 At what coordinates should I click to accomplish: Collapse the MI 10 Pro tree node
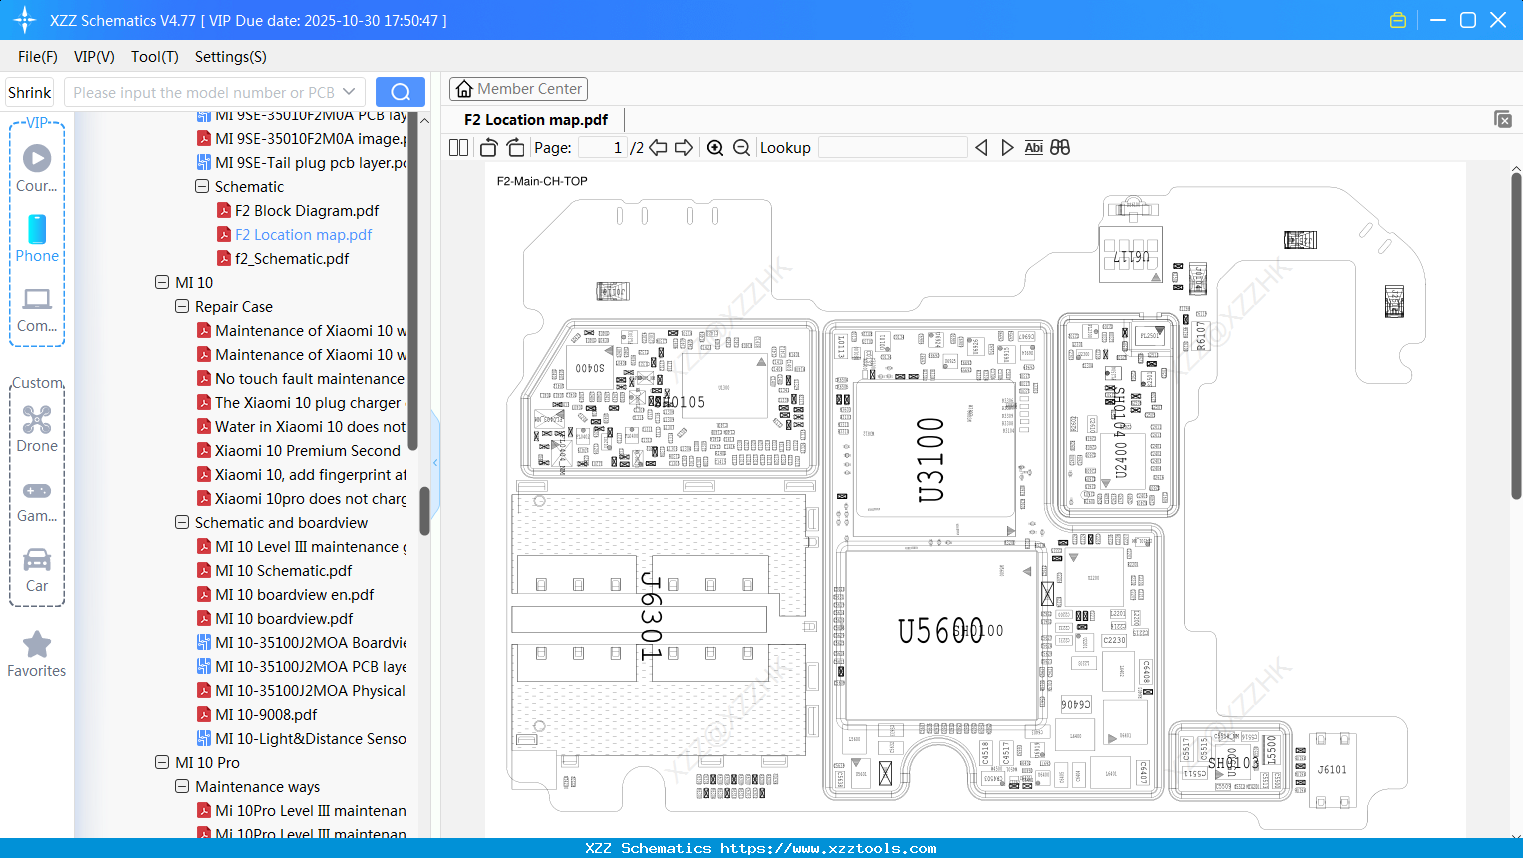pos(162,762)
